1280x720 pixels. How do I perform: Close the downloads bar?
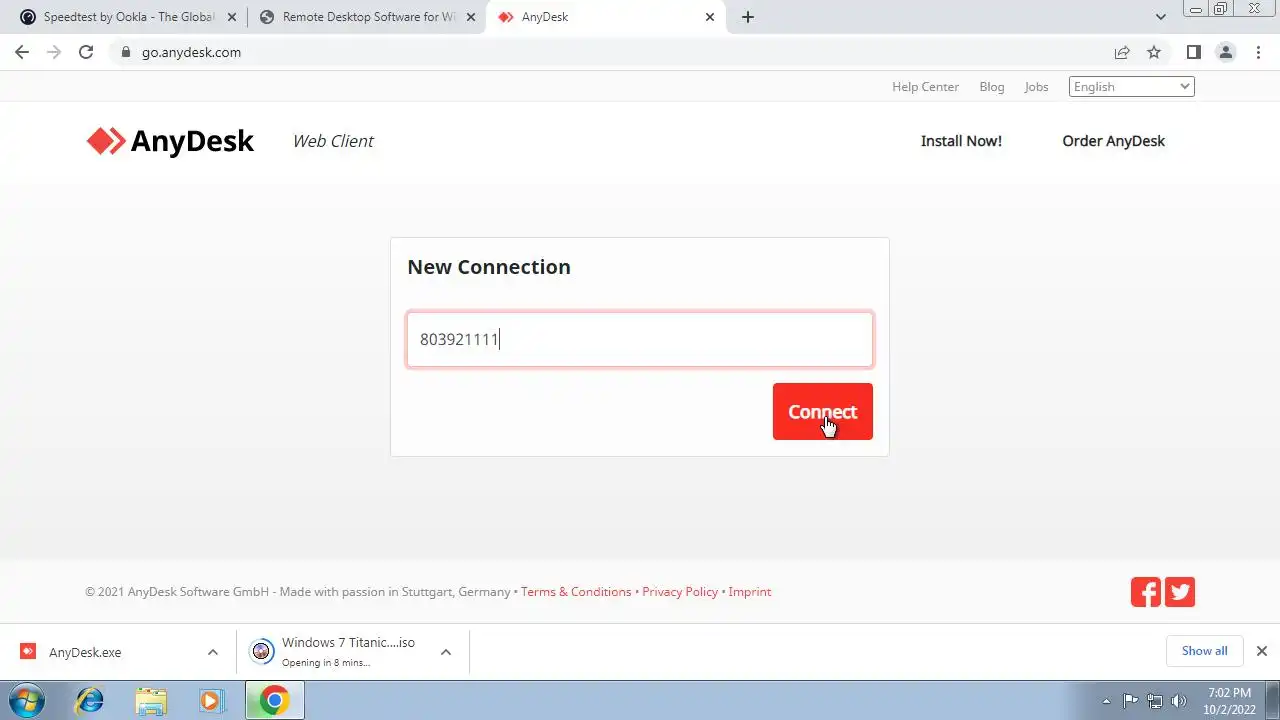[1261, 651]
